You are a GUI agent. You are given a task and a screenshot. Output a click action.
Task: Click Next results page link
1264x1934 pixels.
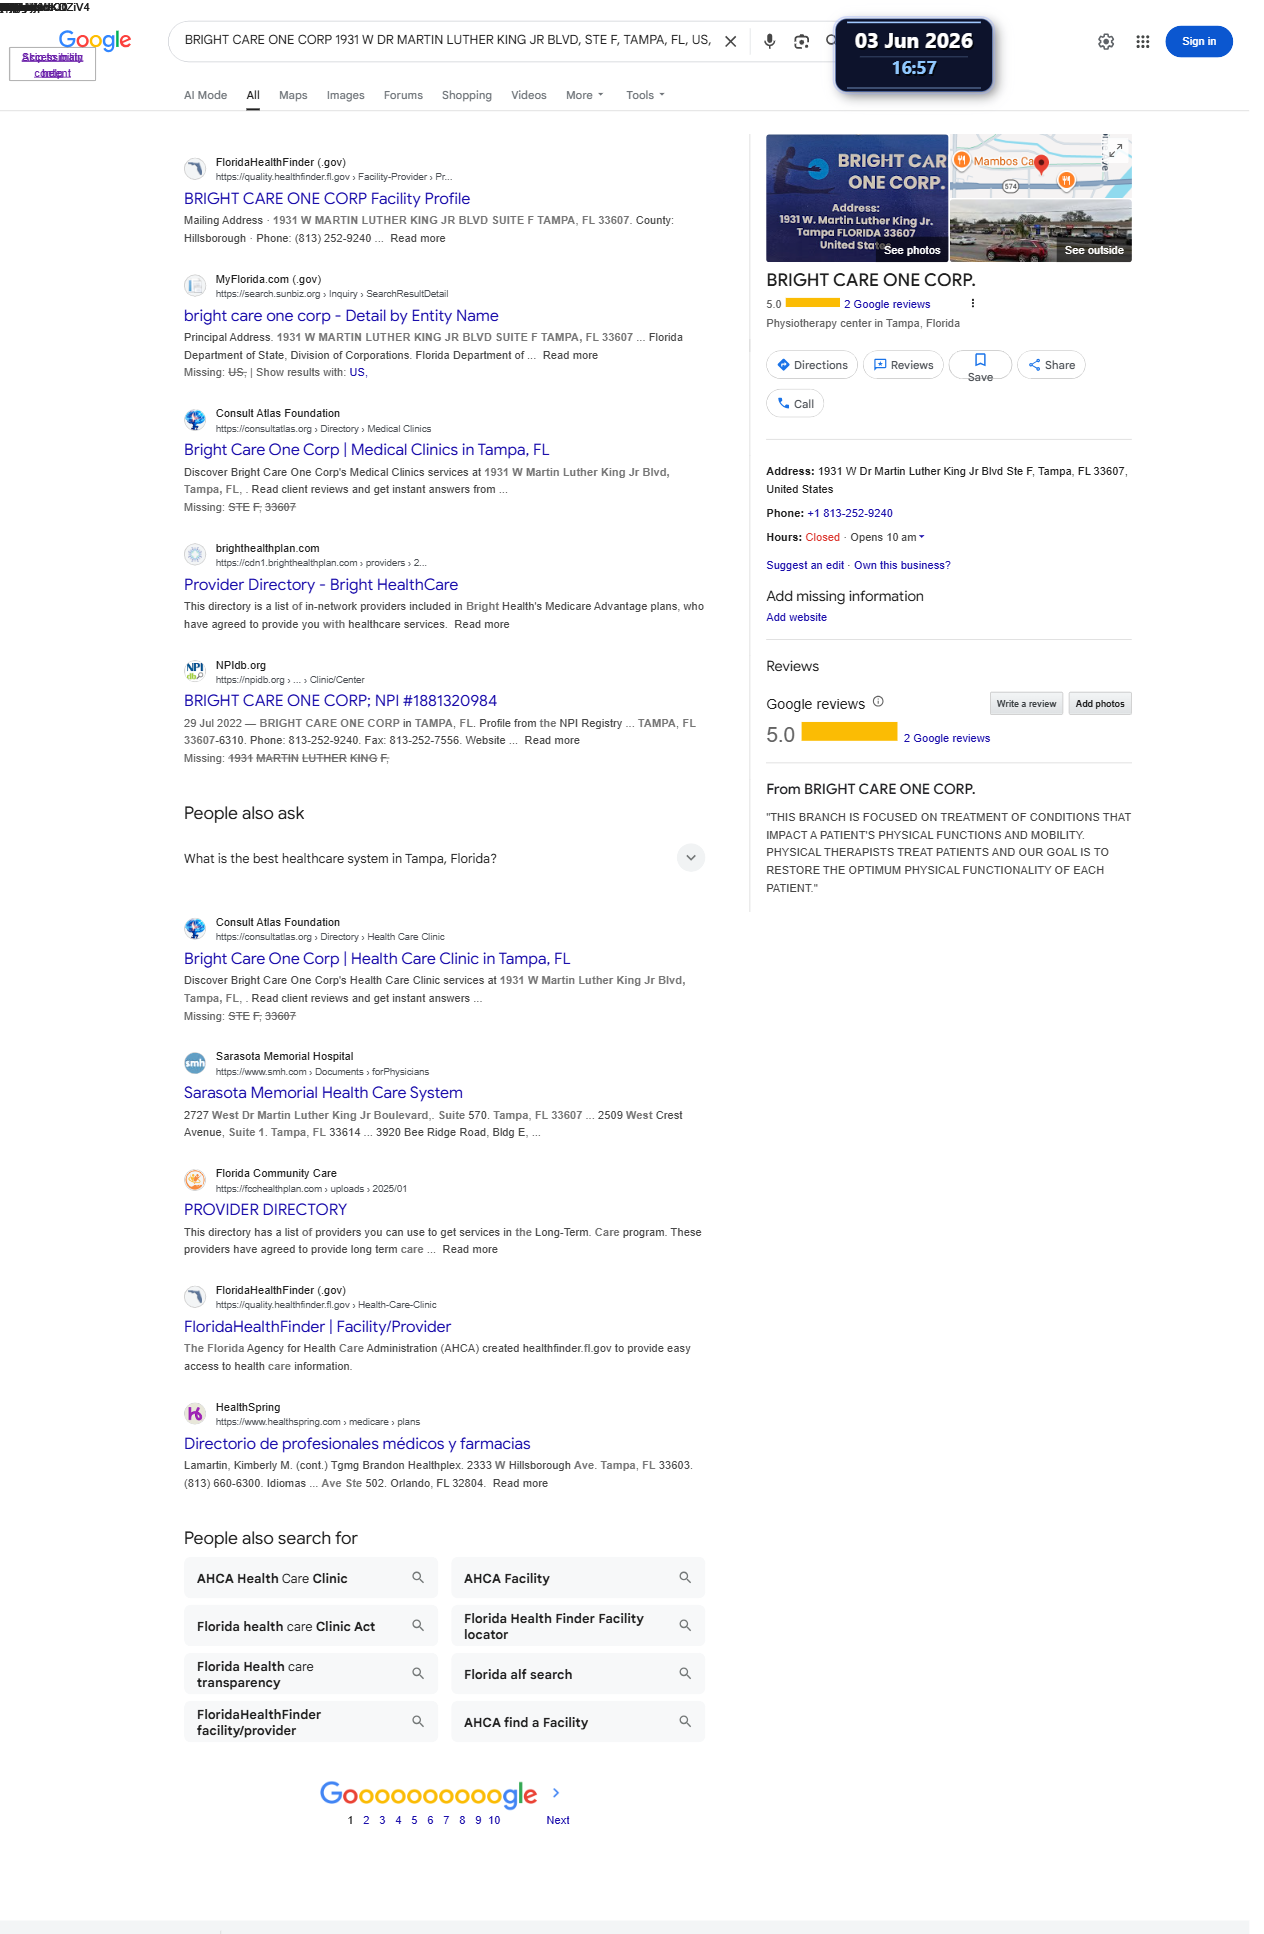pos(558,1820)
